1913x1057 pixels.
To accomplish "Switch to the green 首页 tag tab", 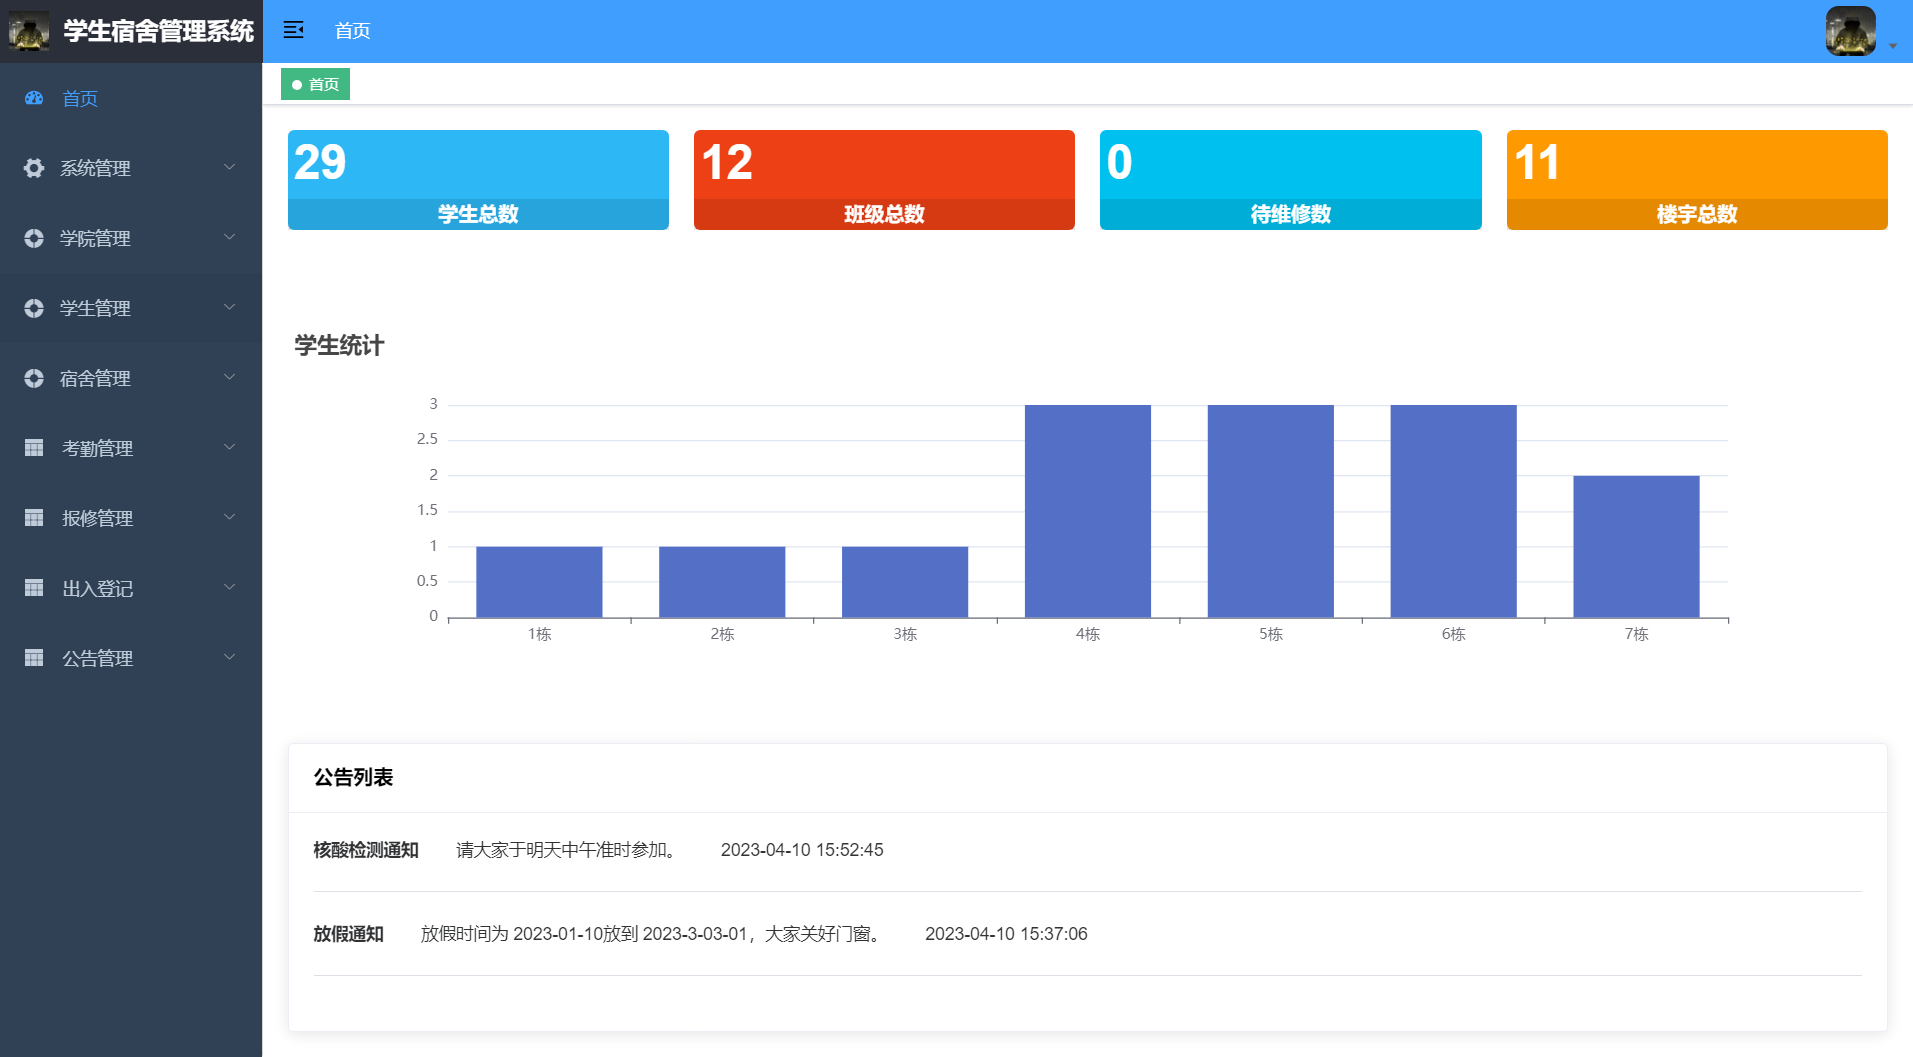I will 315,84.
